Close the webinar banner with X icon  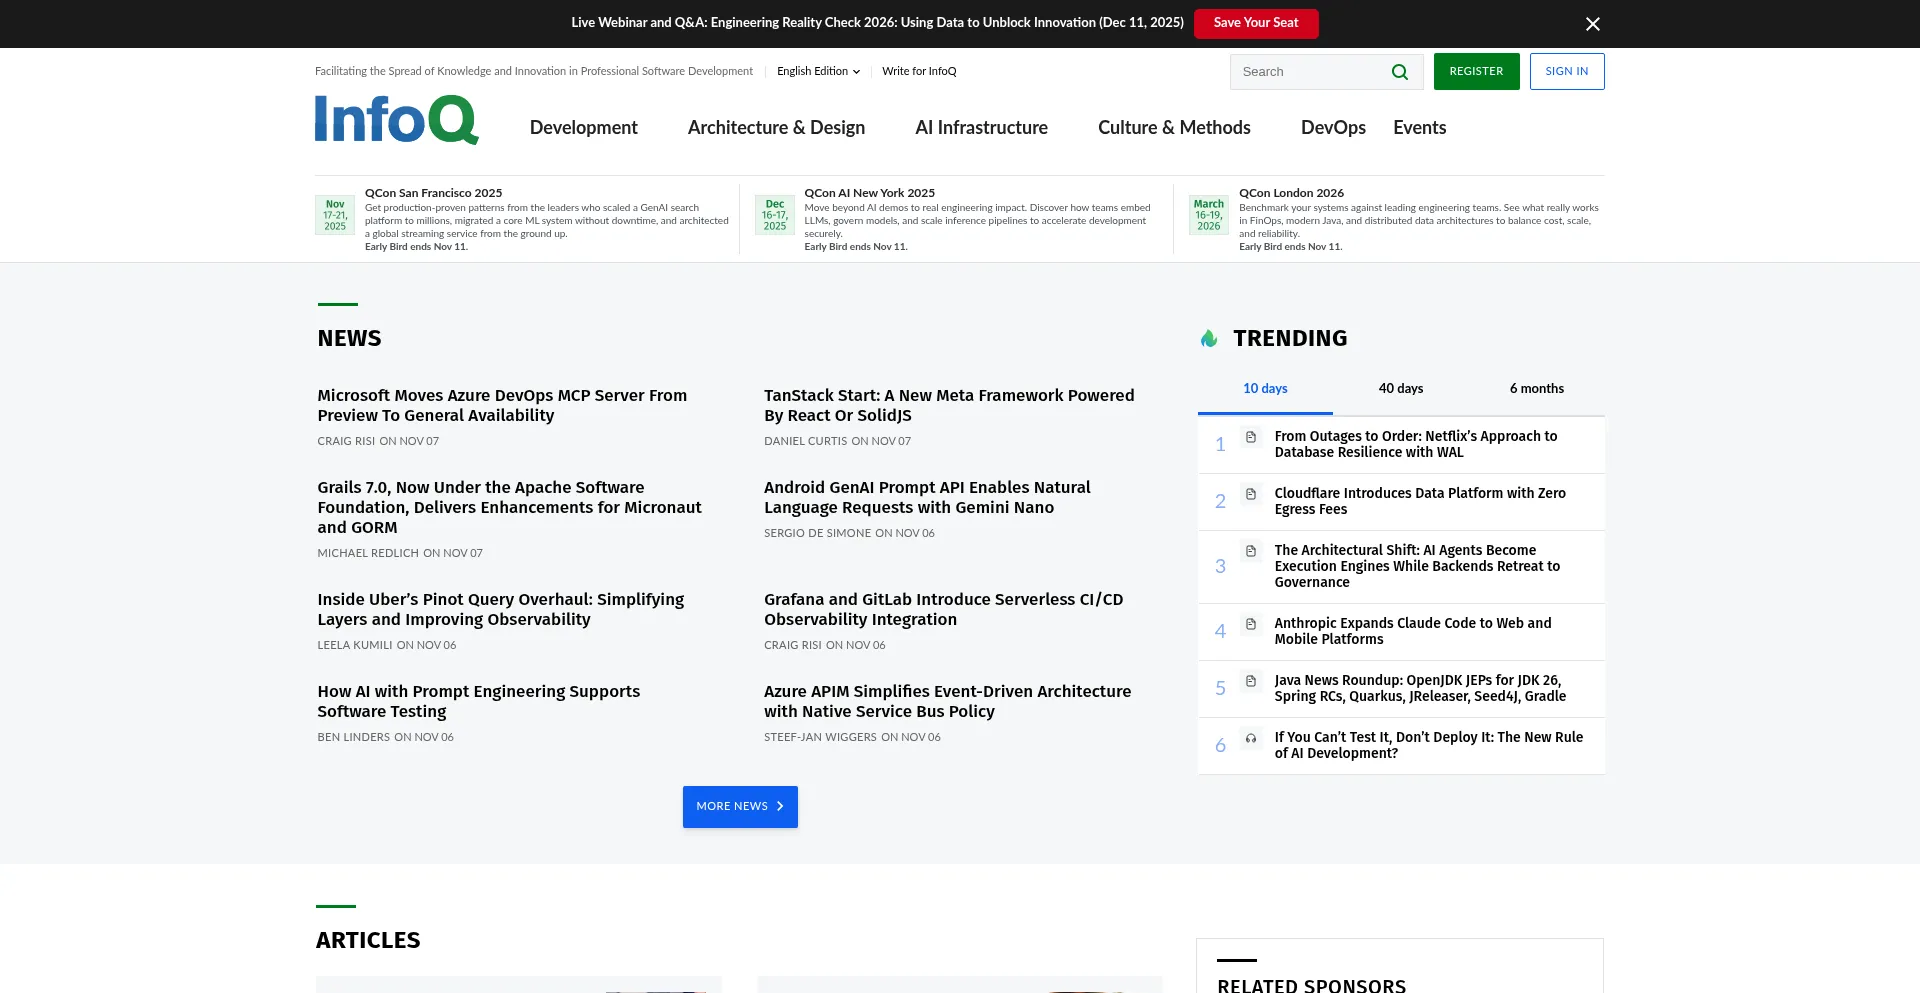tap(1592, 24)
